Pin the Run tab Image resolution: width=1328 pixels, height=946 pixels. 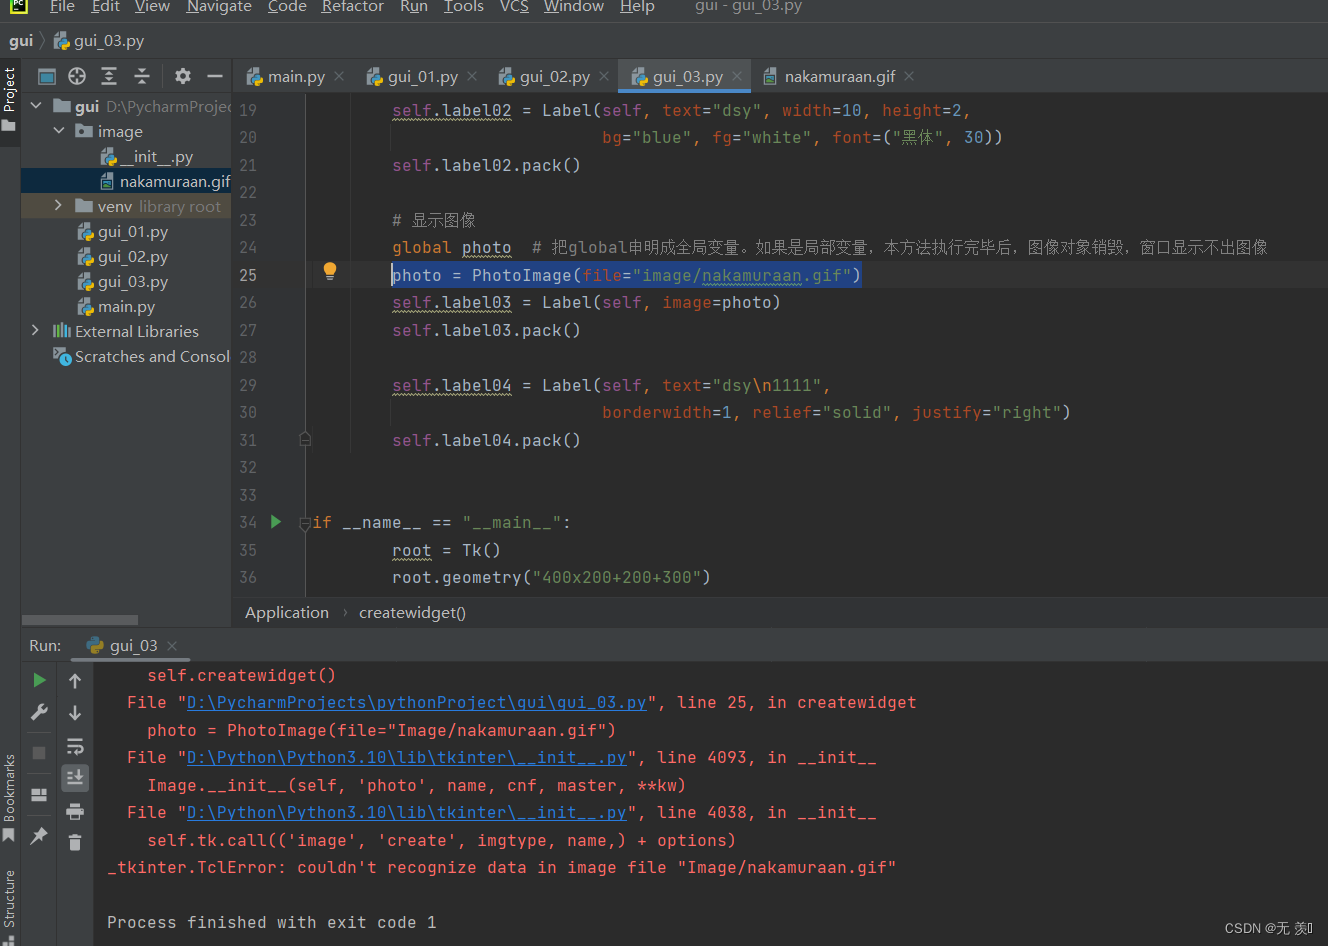[x=39, y=835]
